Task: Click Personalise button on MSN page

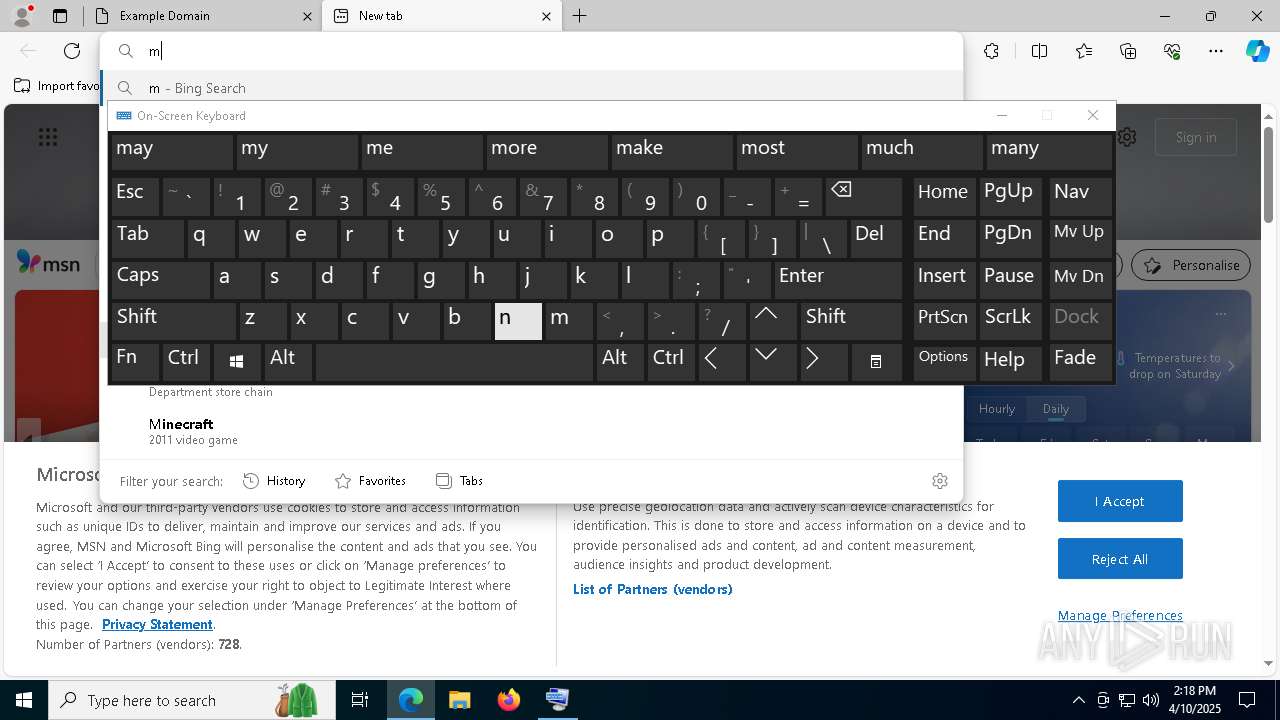Action: pos(1191,265)
